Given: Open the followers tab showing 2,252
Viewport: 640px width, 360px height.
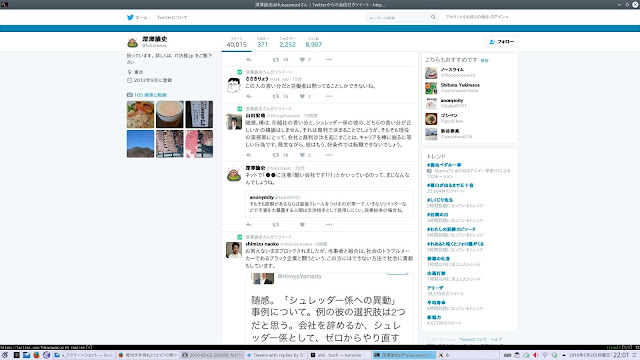Looking at the screenshot, I should click(x=287, y=42).
